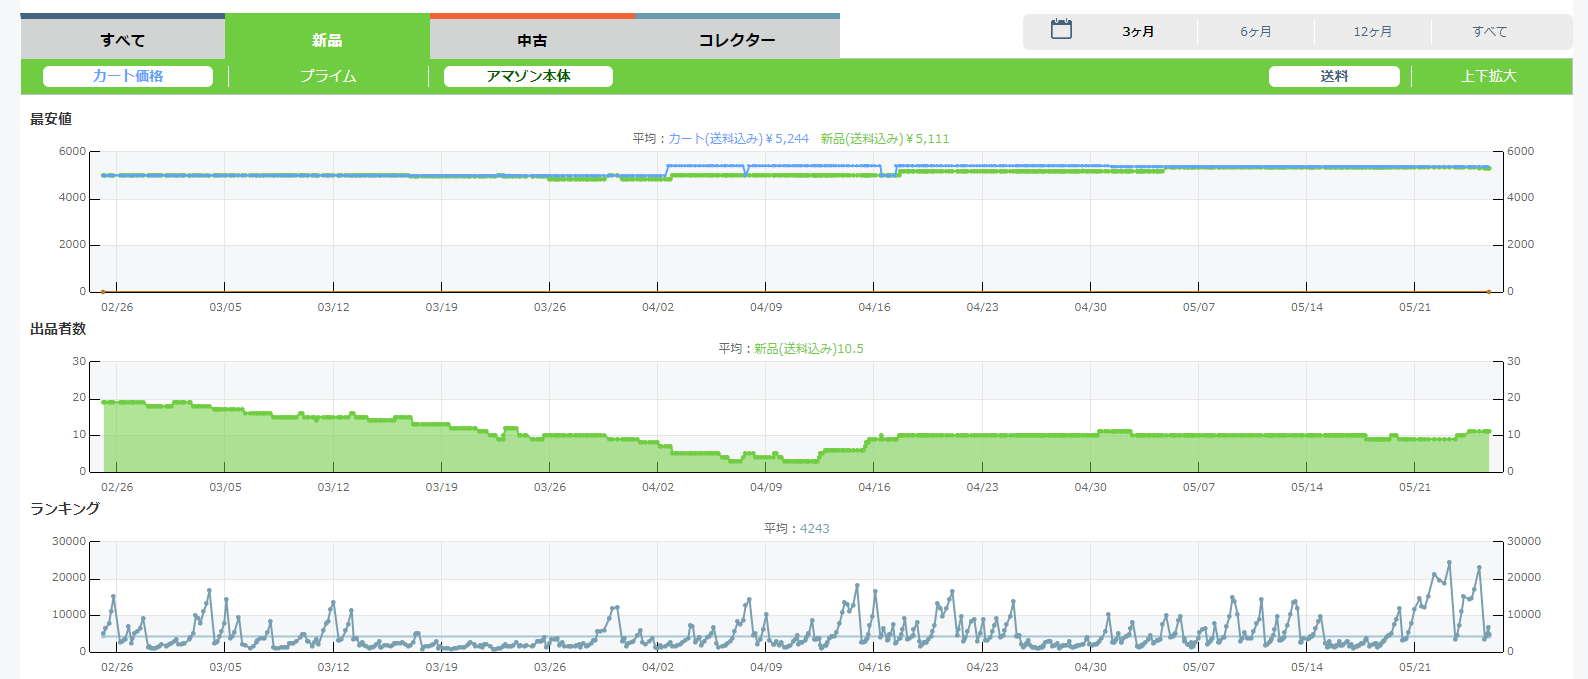1588x679 pixels.
Task: Select the 6ヶ月 time range
Action: [x=1256, y=32]
